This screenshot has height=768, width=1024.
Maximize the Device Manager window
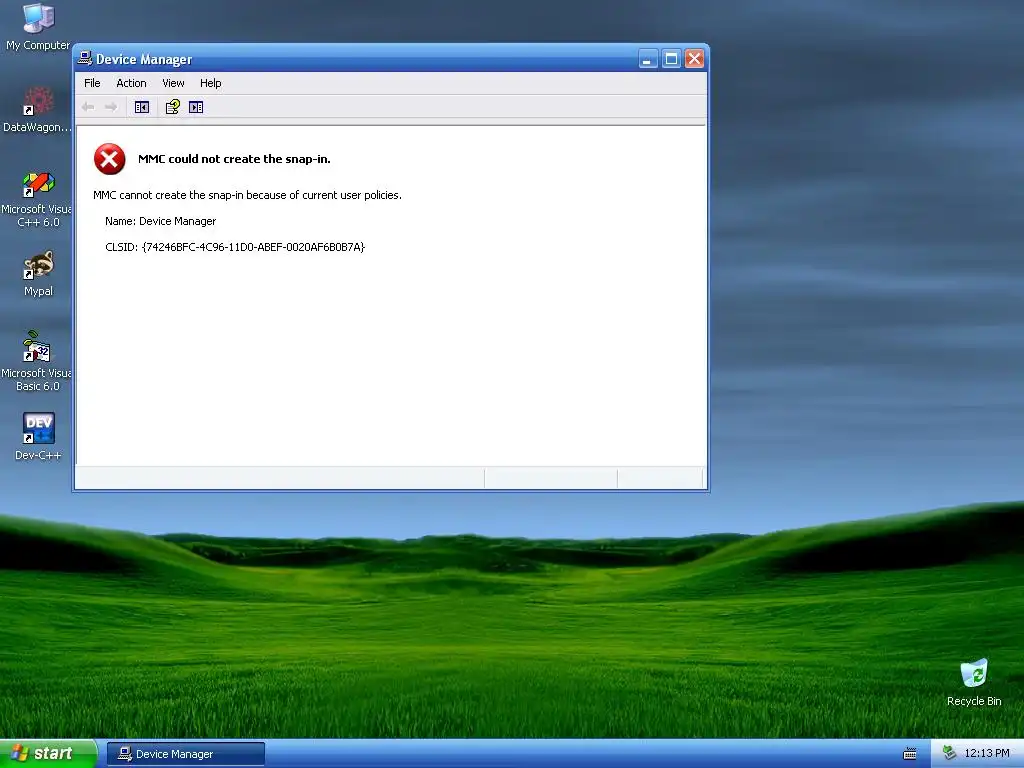[x=671, y=59]
